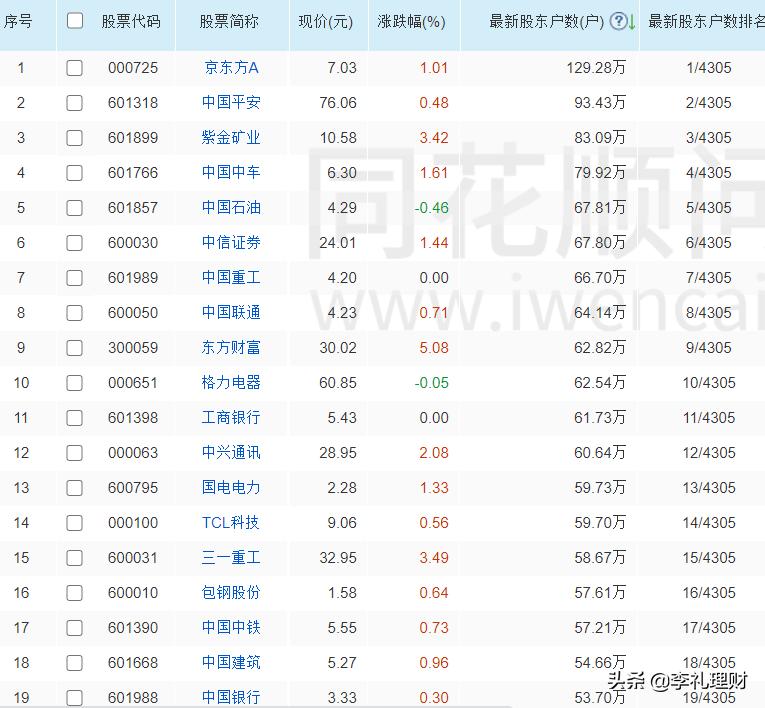
Task: Open the 中国平安 stock link
Action: [231, 102]
